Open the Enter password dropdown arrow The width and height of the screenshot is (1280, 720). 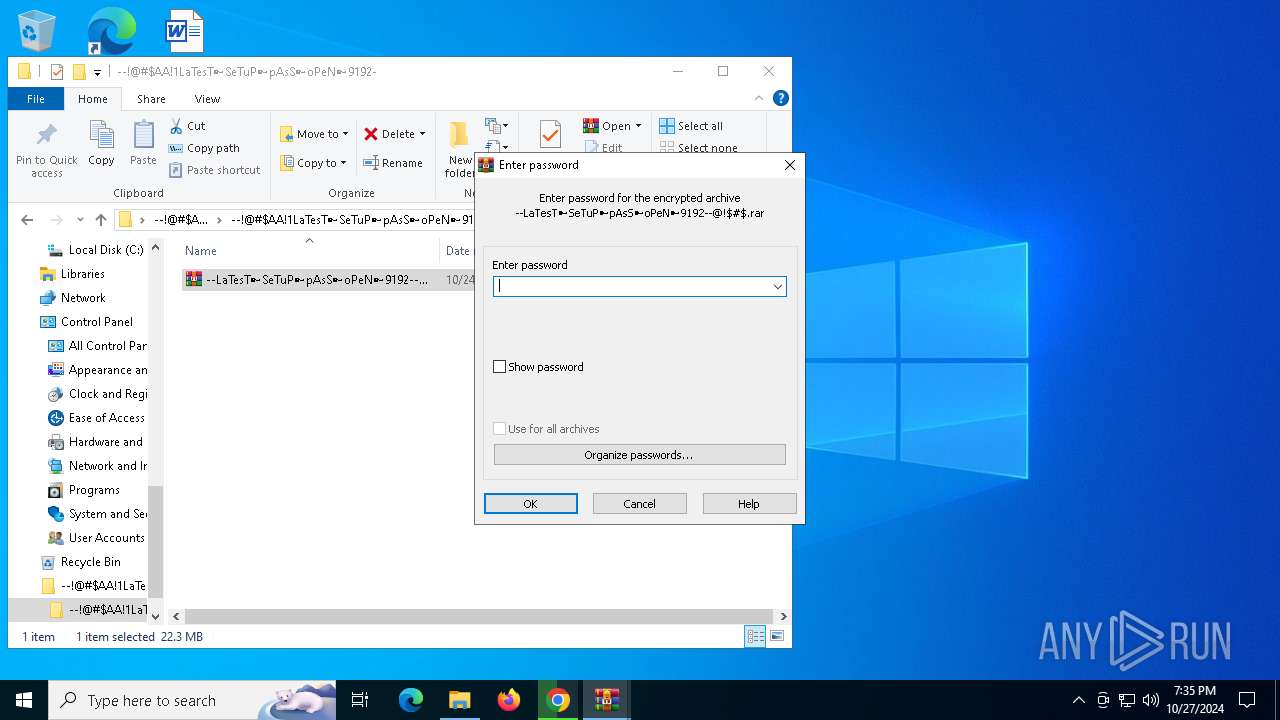(x=777, y=287)
